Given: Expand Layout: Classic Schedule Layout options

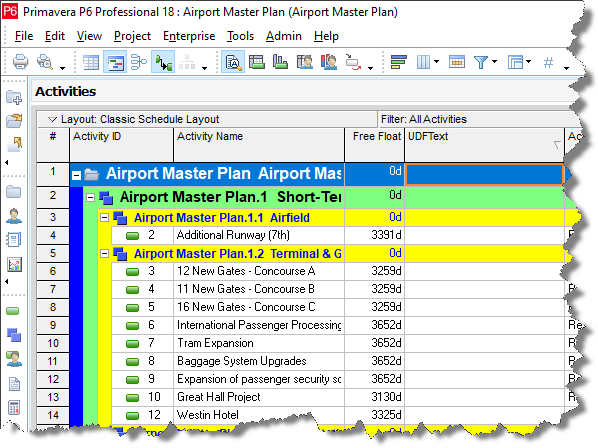Looking at the screenshot, I should tap(52, 119).
